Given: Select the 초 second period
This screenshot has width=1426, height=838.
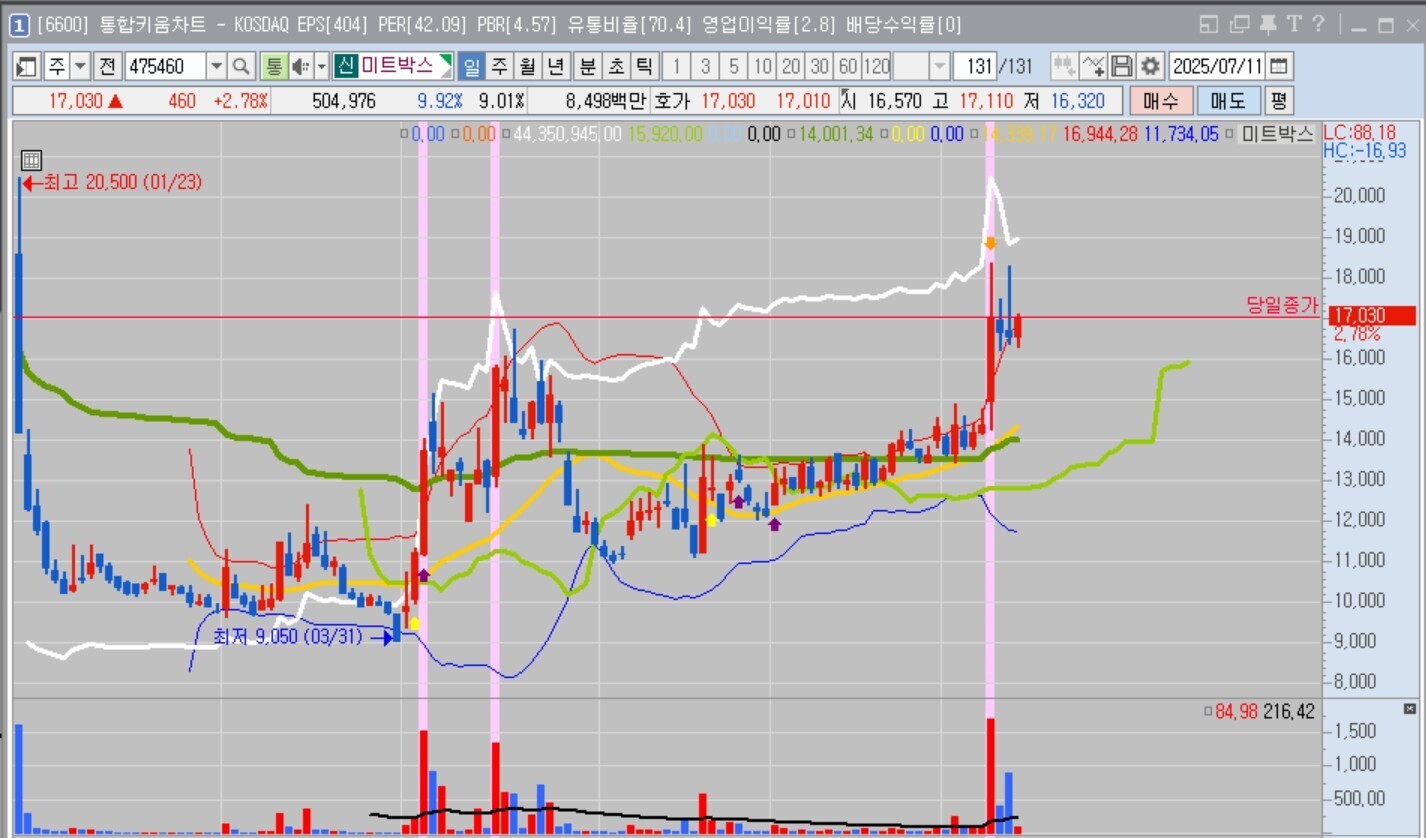Looking at the screenshot, I should [617, 67].
